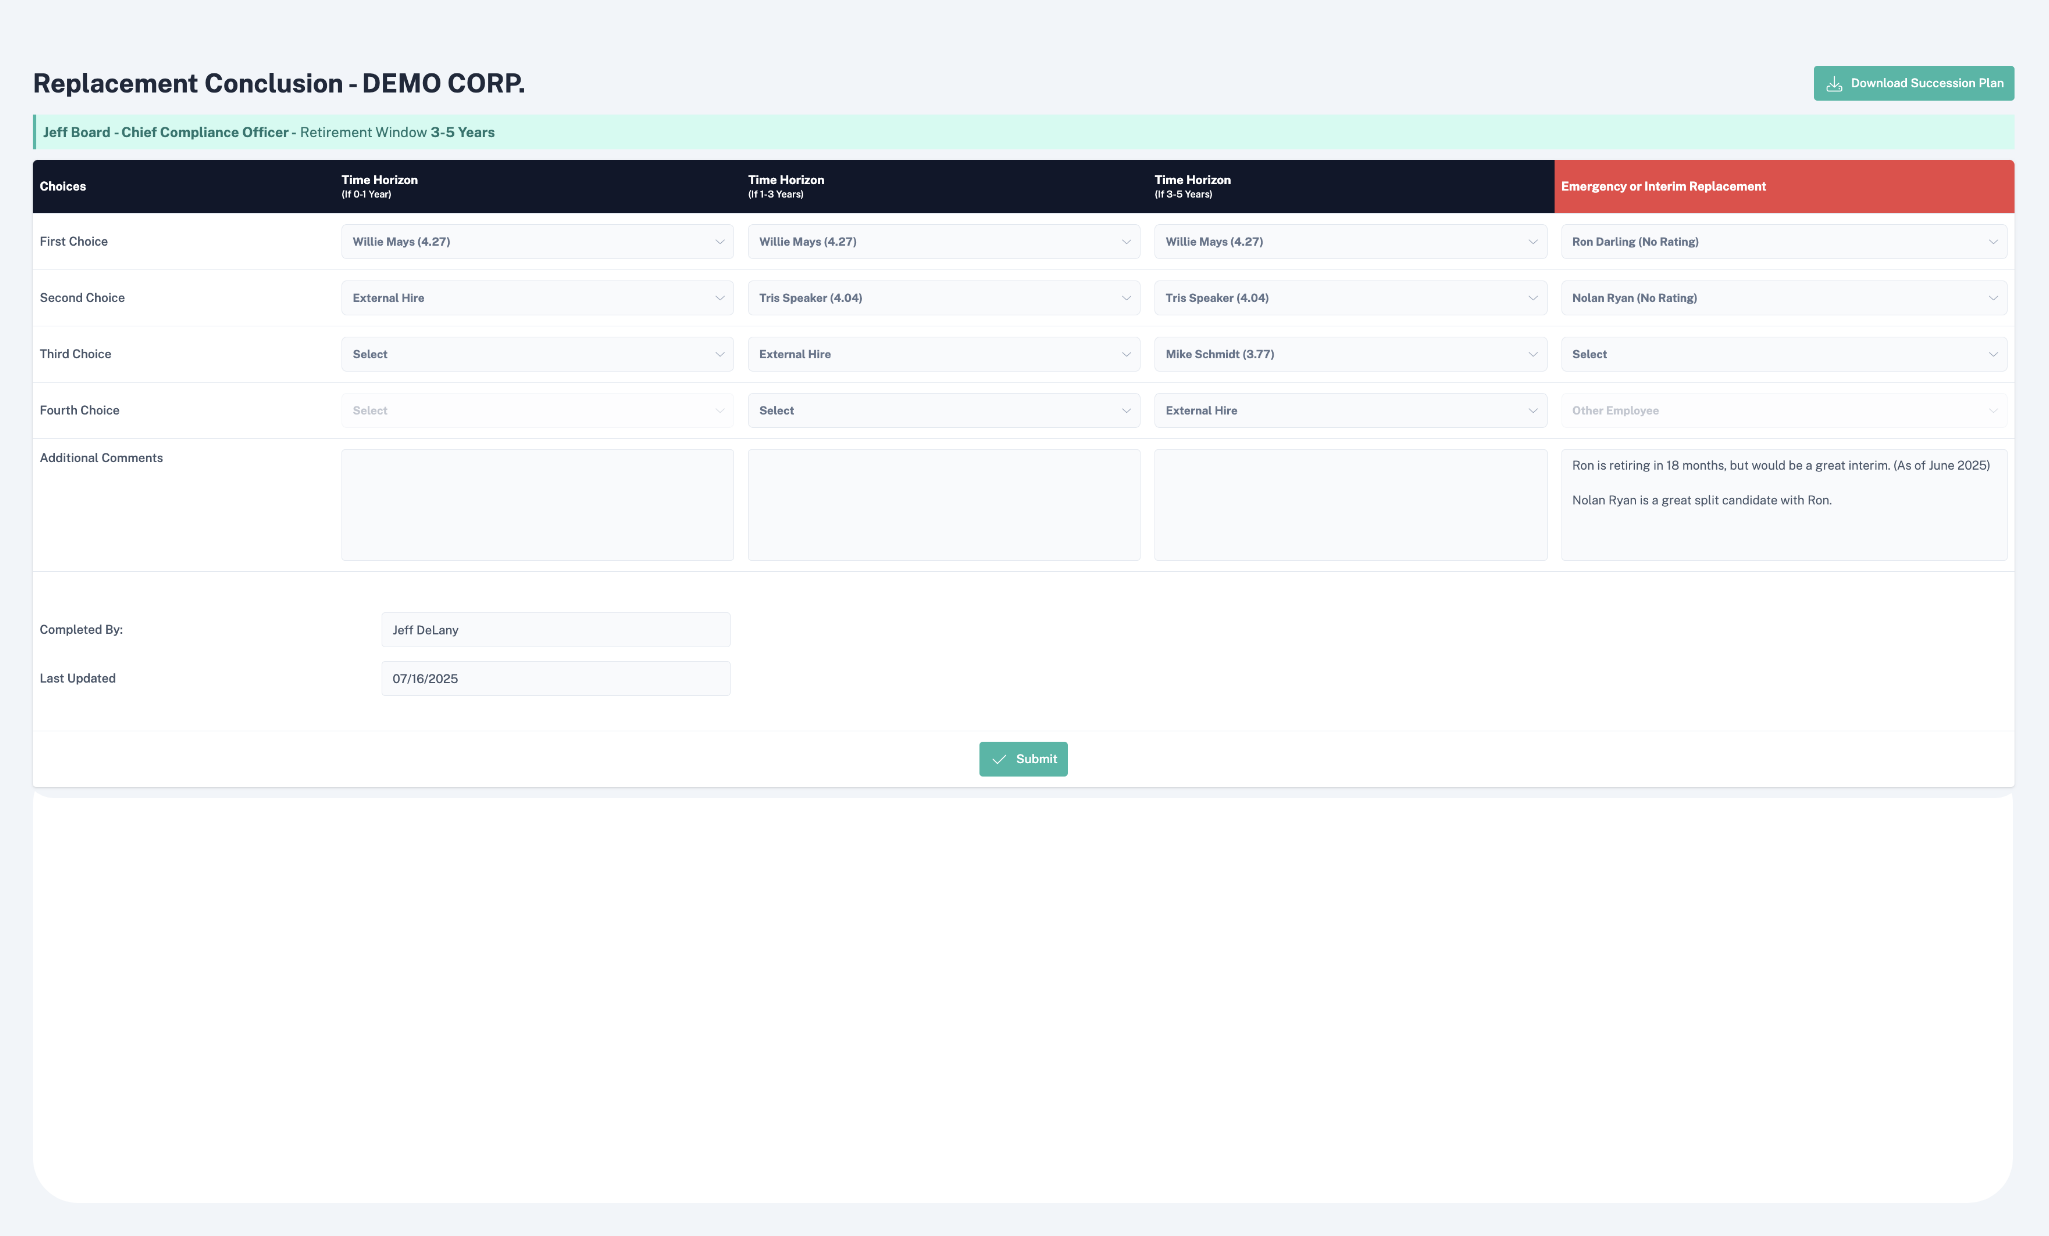2049x1236 pixels.
Task: Click the checkmark icon on the Submit button
Action: point(999,760)
